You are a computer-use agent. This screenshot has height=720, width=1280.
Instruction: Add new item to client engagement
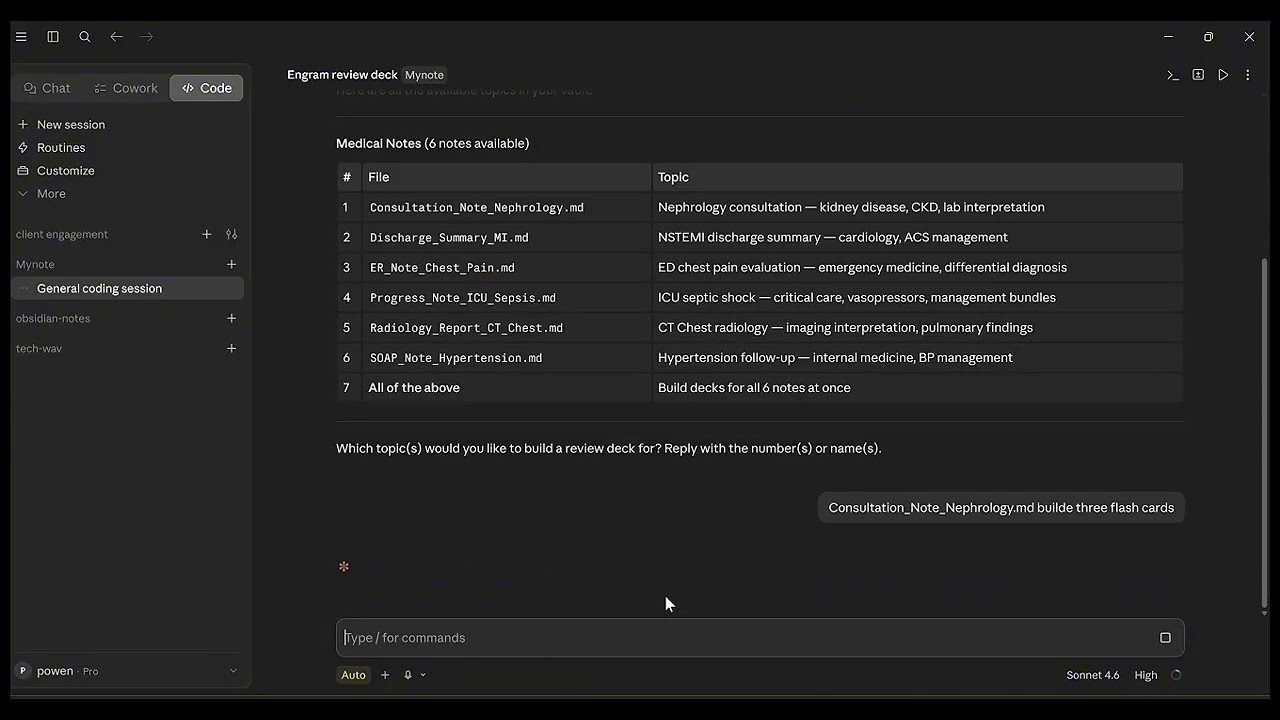click(207, 234)
